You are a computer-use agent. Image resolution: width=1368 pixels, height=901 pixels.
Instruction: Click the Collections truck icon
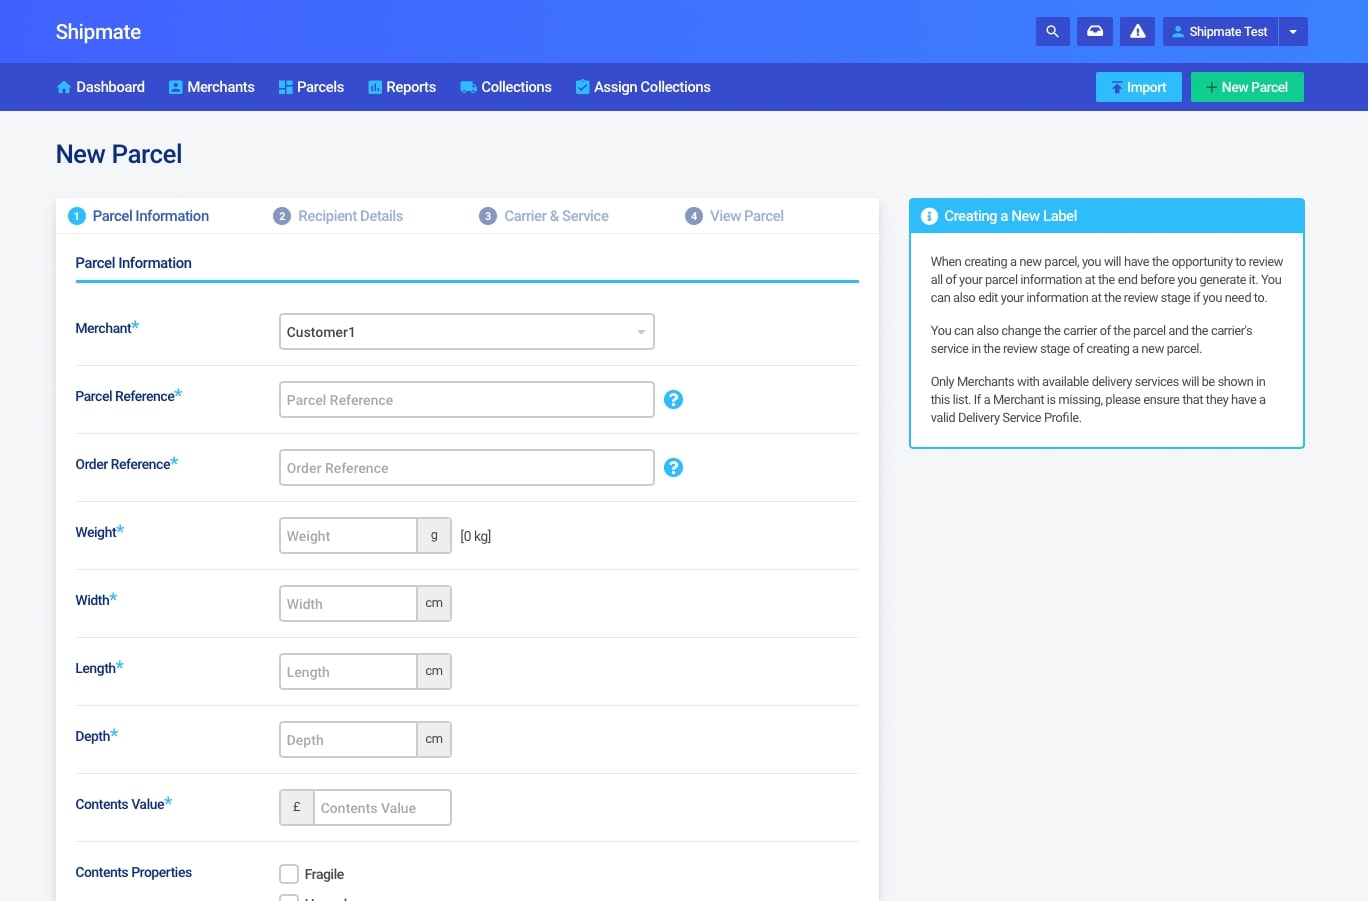point(468,87)
